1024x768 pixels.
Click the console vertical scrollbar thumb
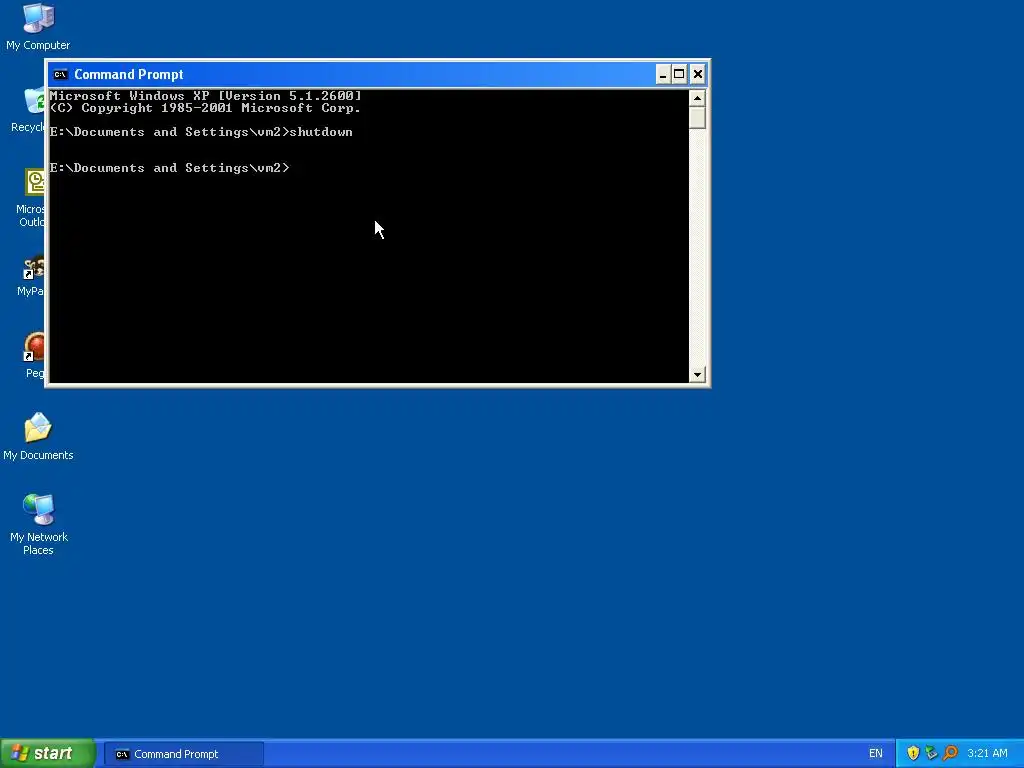coord(697,118)
